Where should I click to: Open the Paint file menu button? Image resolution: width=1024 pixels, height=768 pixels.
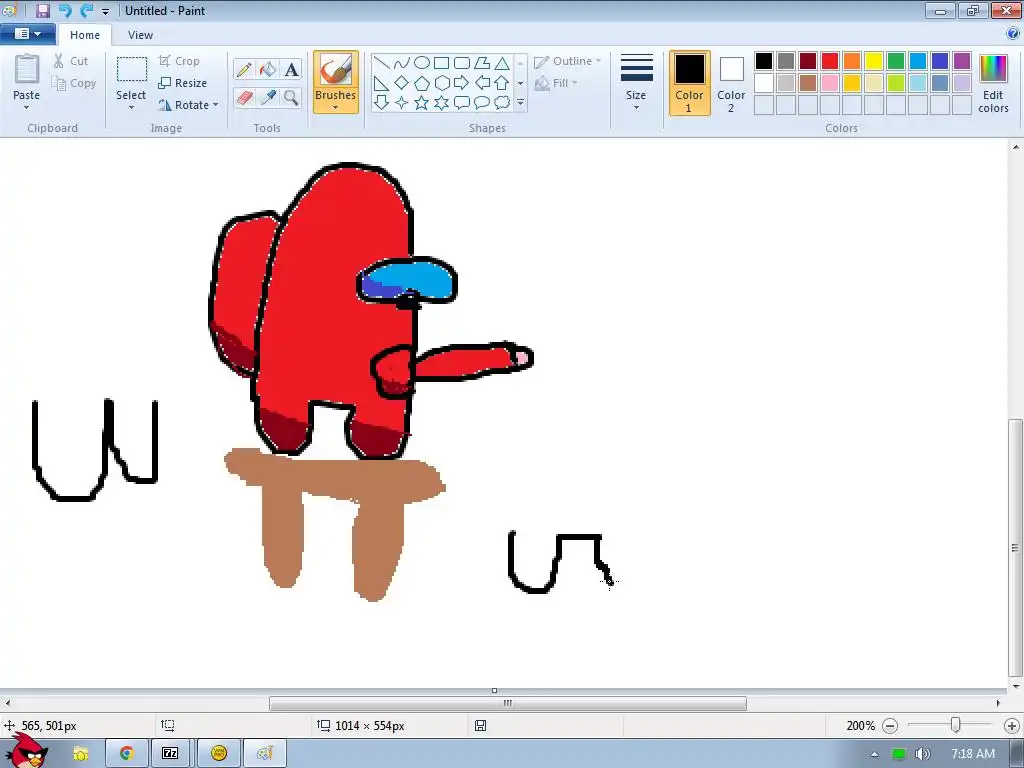click(x=27, y=34)
